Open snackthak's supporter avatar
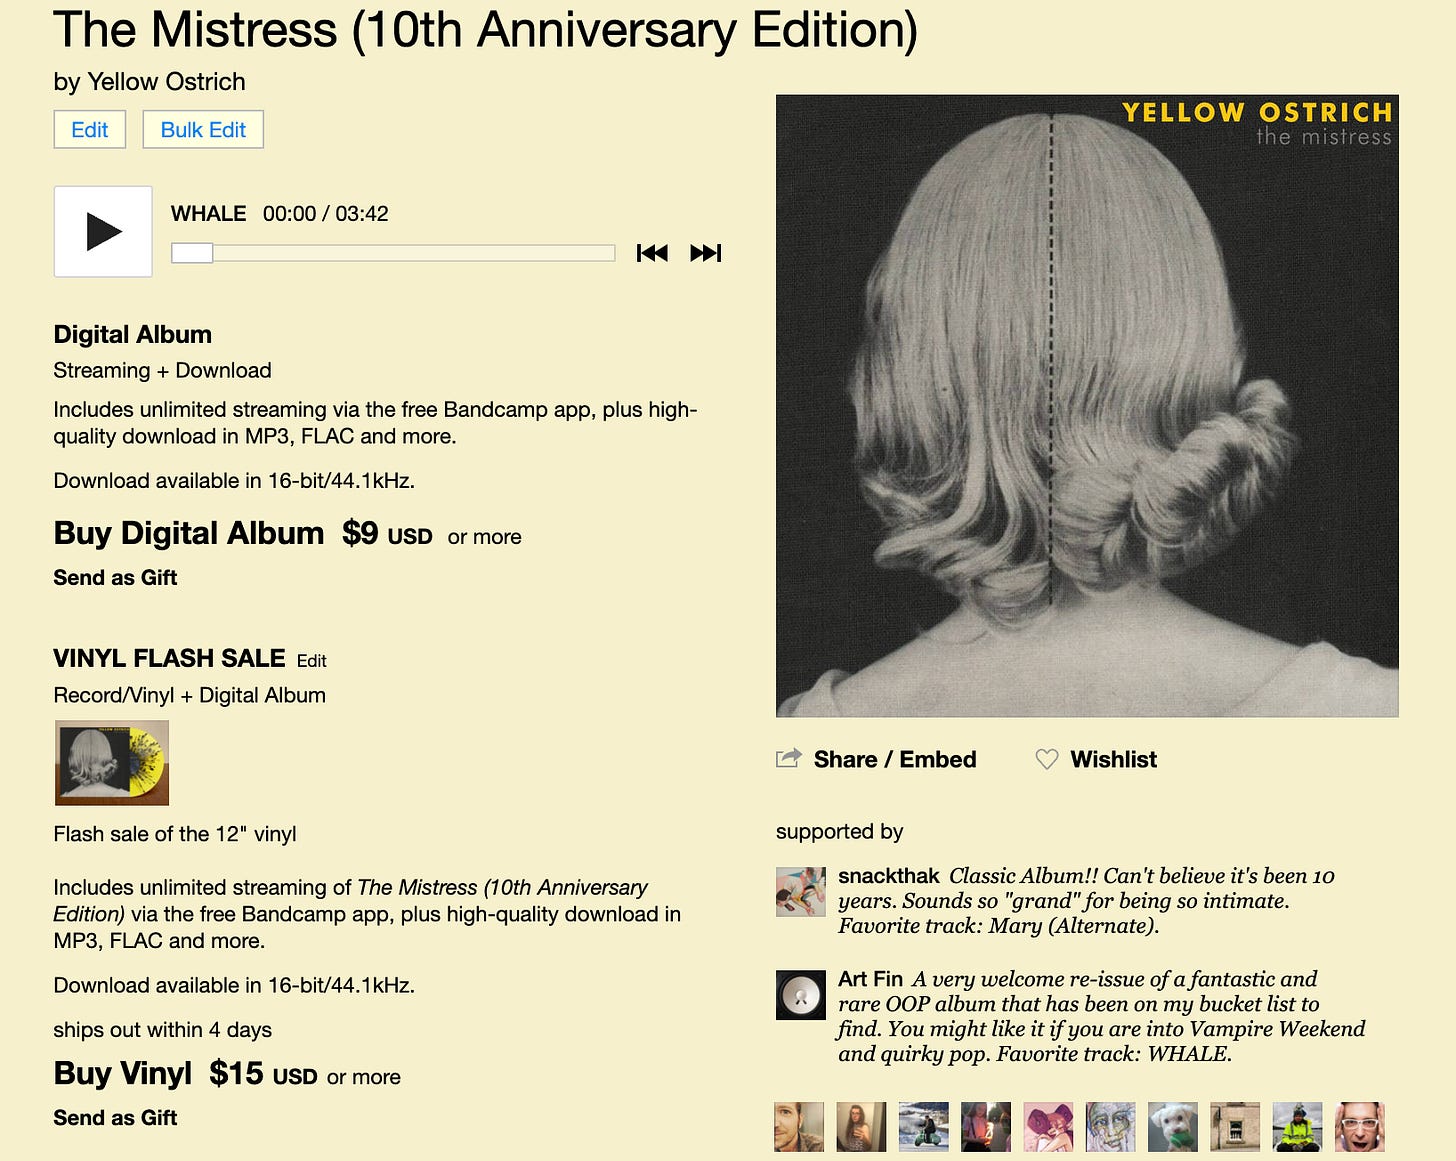The height and width of the screenshot is (1161, 1456). [x=801, y=892]
